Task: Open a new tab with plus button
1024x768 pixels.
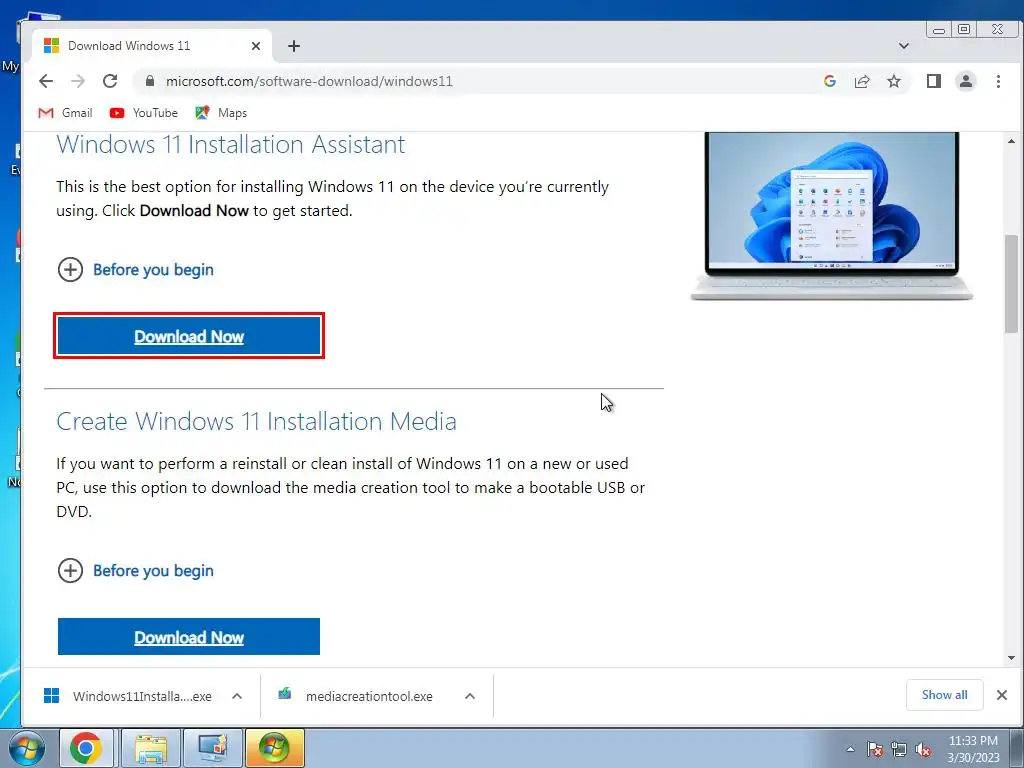Action: [x=294, y=46]
